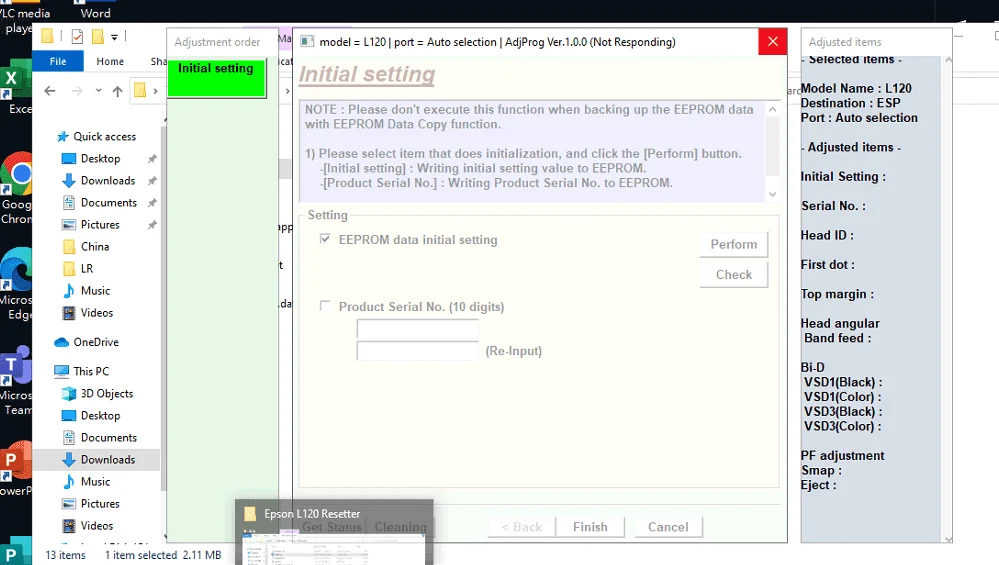The height and width of the screenshot is (565, 999).
Task: Open the File tab in Explorer
Action: coord(58,61)
